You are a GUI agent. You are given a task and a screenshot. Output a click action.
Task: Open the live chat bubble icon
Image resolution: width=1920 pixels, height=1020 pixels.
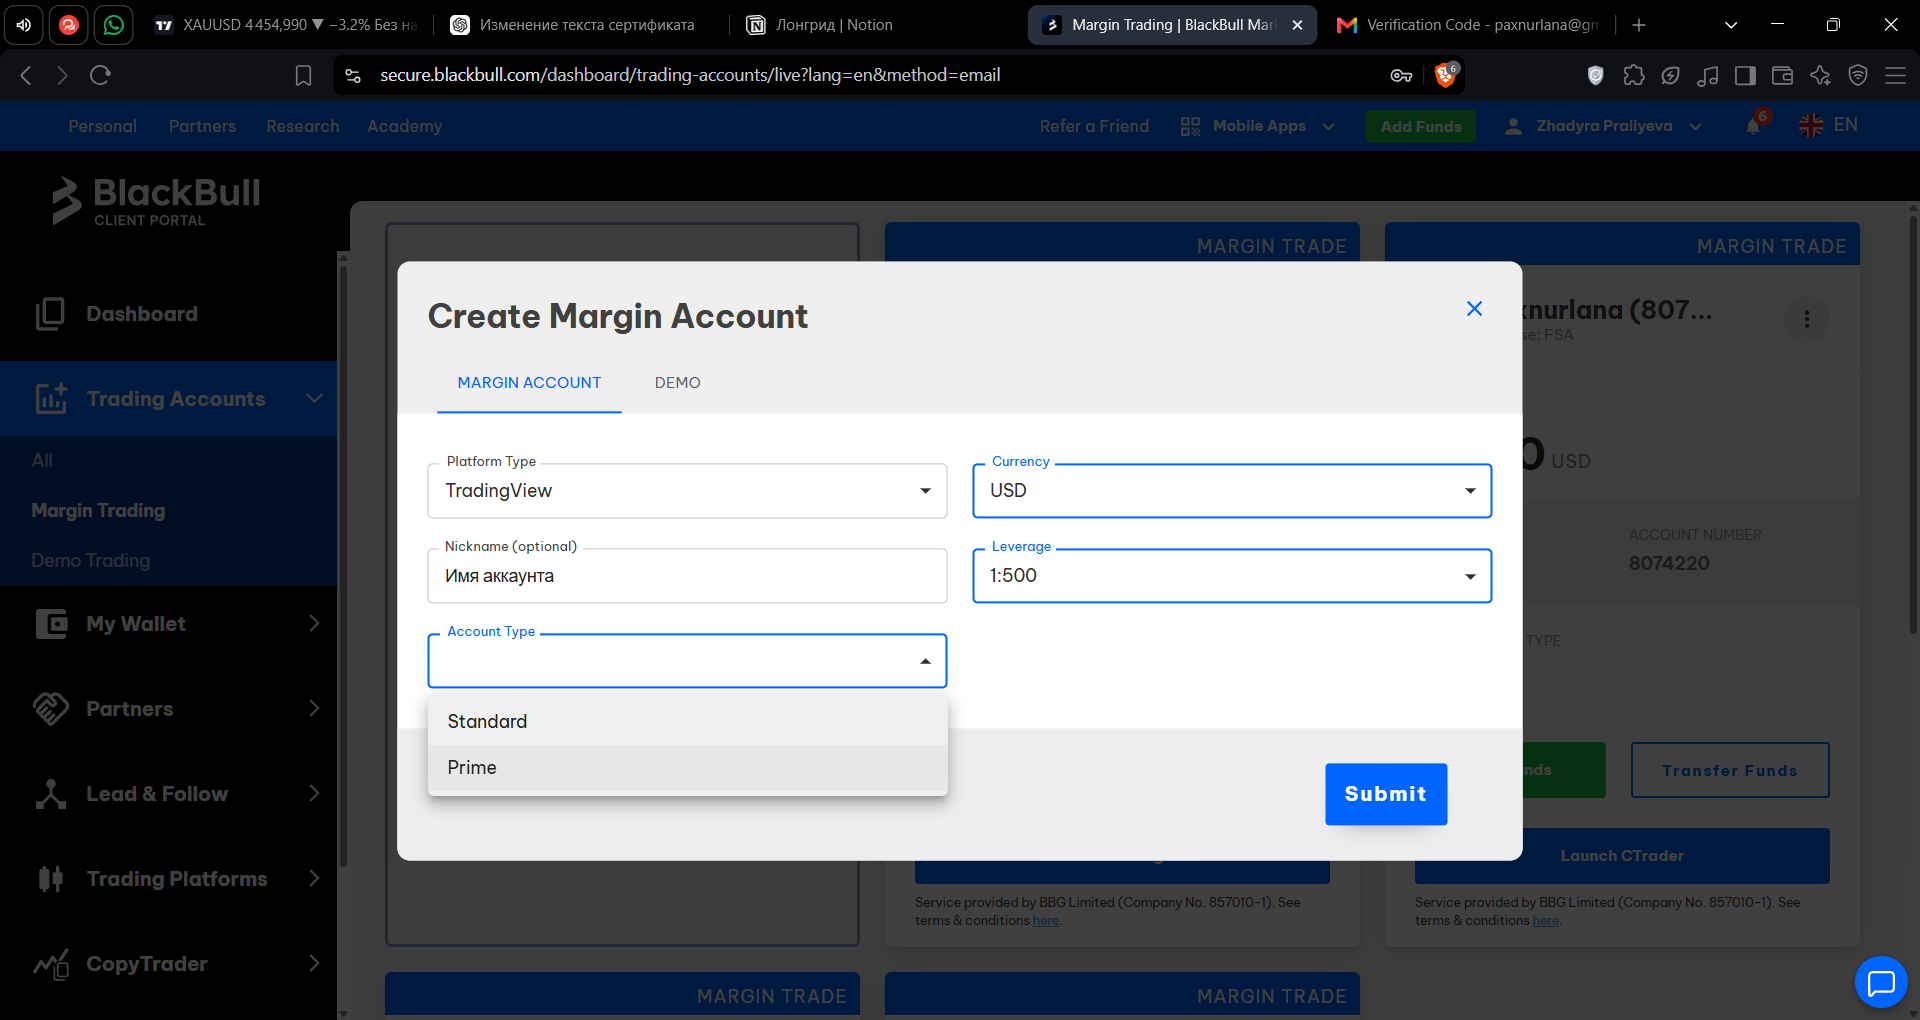pyautogui.click(x=1881, y=983)
